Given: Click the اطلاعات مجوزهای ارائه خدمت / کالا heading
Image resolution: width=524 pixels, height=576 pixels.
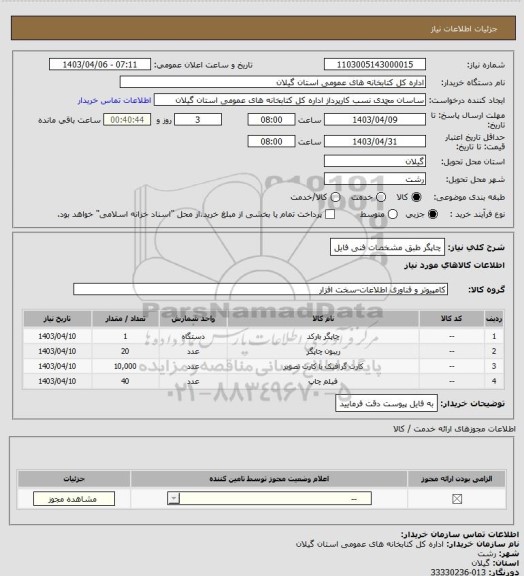Looking at the screenshot, I should tap(454, 429).
